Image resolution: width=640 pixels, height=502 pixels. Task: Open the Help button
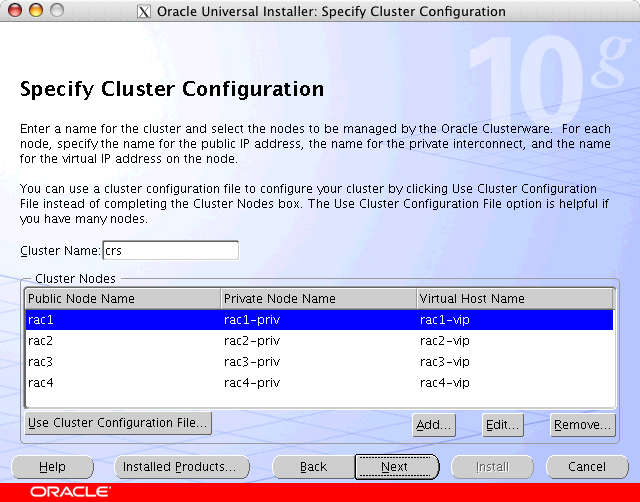point(52,467)
